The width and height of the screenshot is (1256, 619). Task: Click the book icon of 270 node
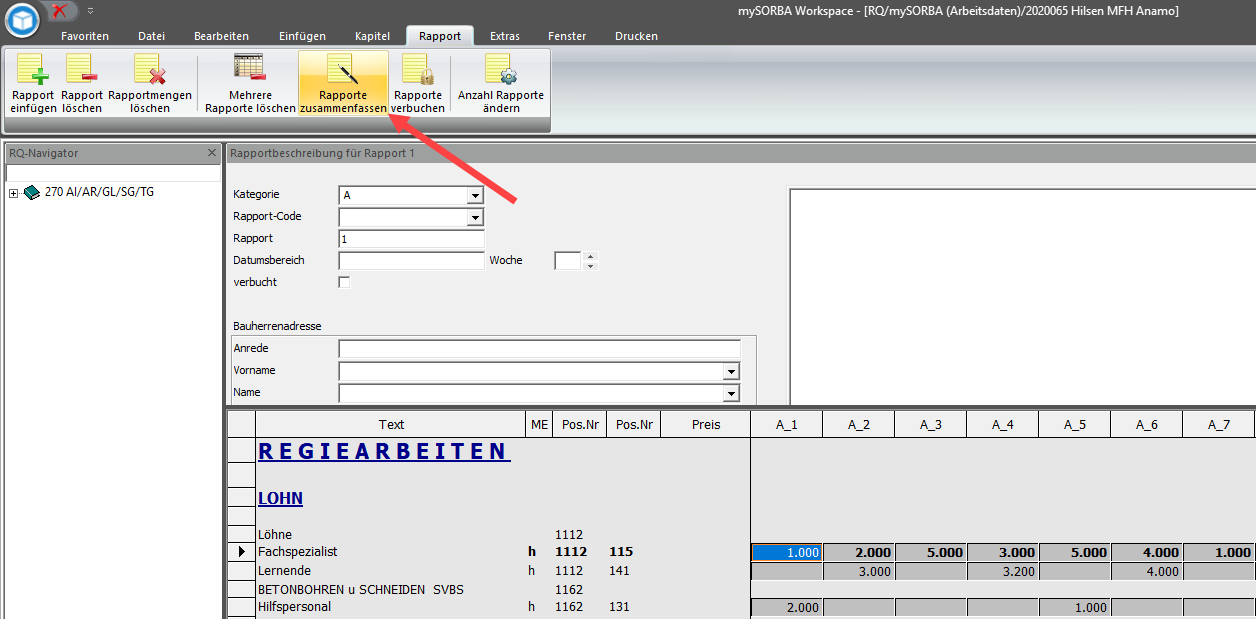pos(31,193)
